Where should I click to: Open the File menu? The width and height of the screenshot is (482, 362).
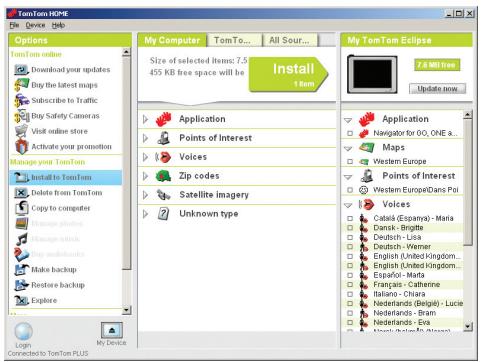[x=14, y=25]
